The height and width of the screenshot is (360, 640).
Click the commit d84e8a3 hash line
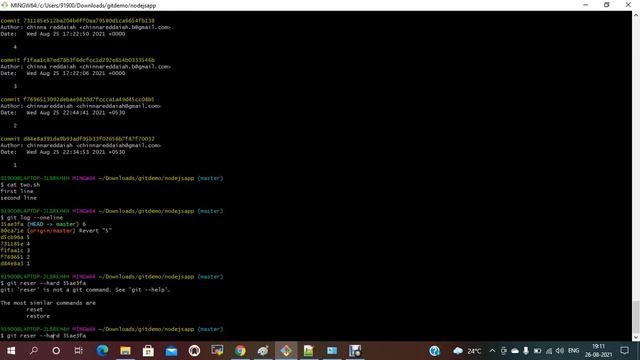[x=78, y=139]
